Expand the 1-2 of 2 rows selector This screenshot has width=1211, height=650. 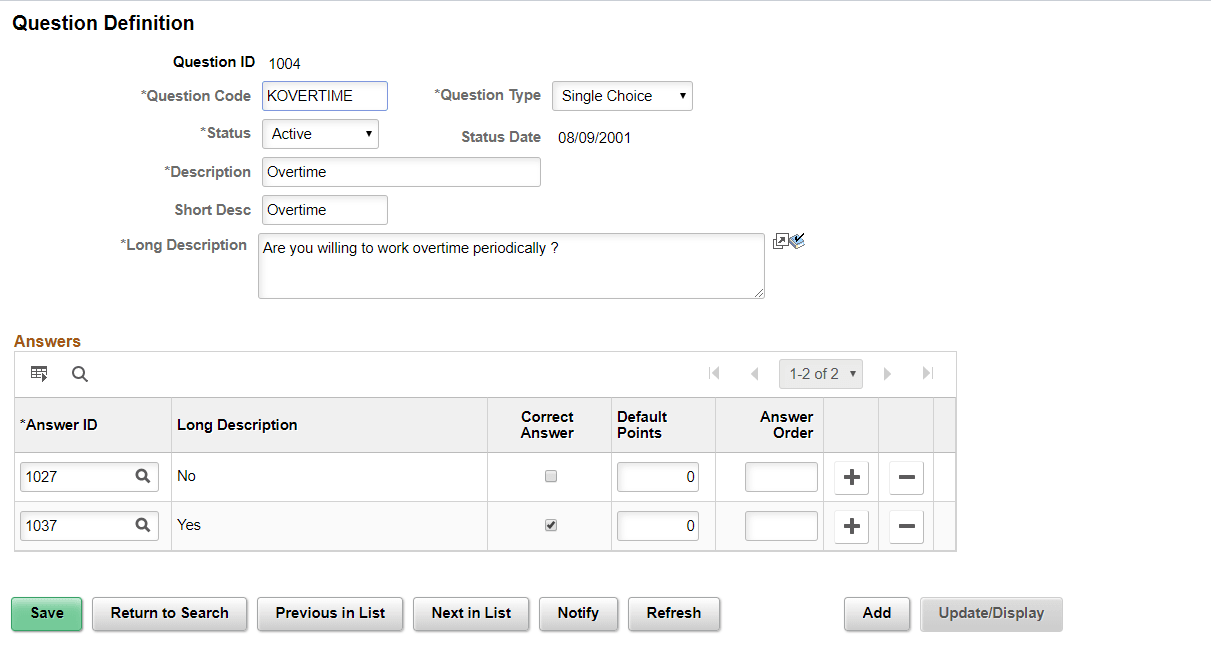click(x=821, y=374)
